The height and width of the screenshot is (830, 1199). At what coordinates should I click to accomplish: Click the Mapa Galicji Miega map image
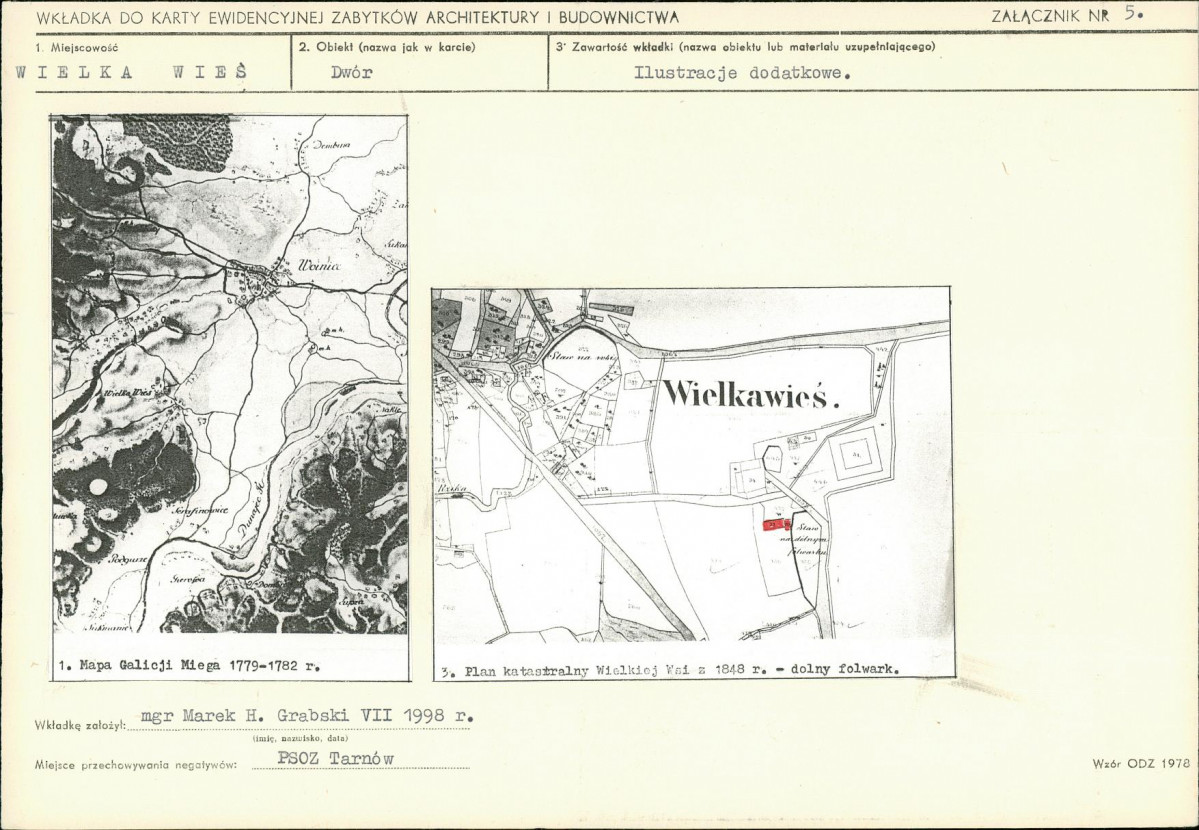coord(229,374)
